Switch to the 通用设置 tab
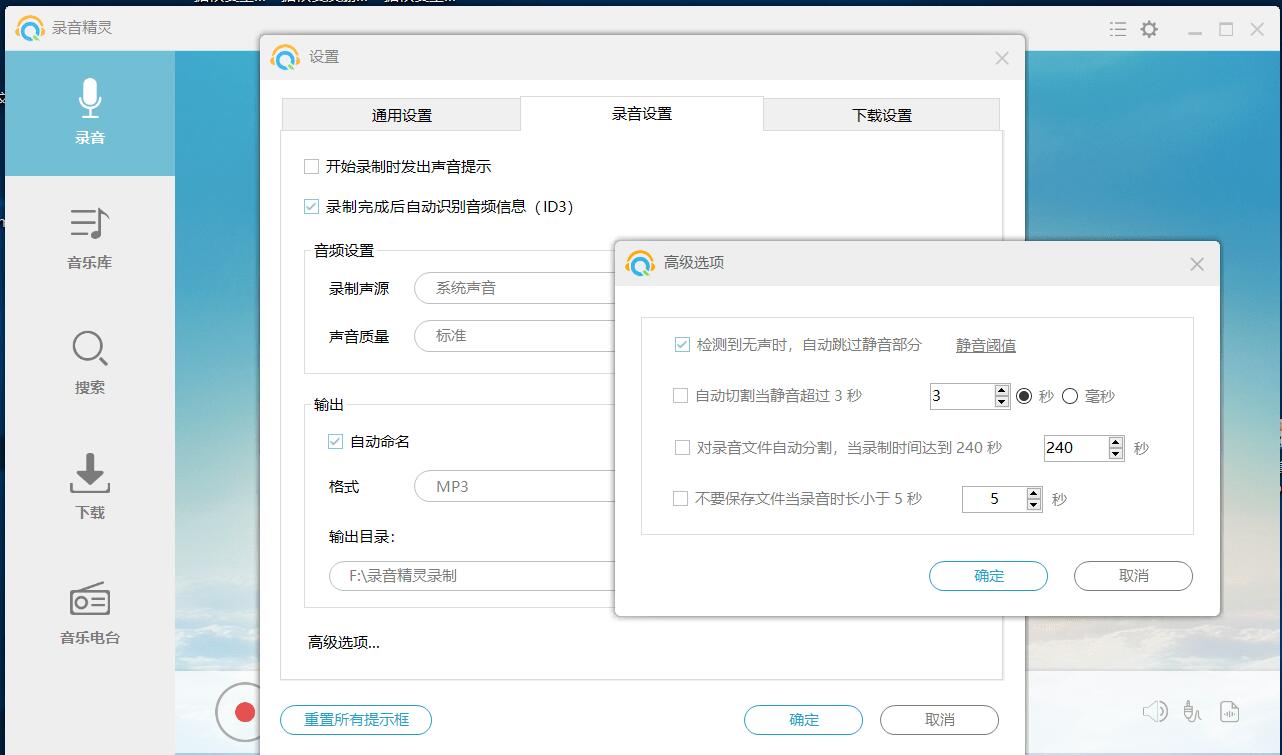The image size is (1282, 755). [x=400, y=114]
